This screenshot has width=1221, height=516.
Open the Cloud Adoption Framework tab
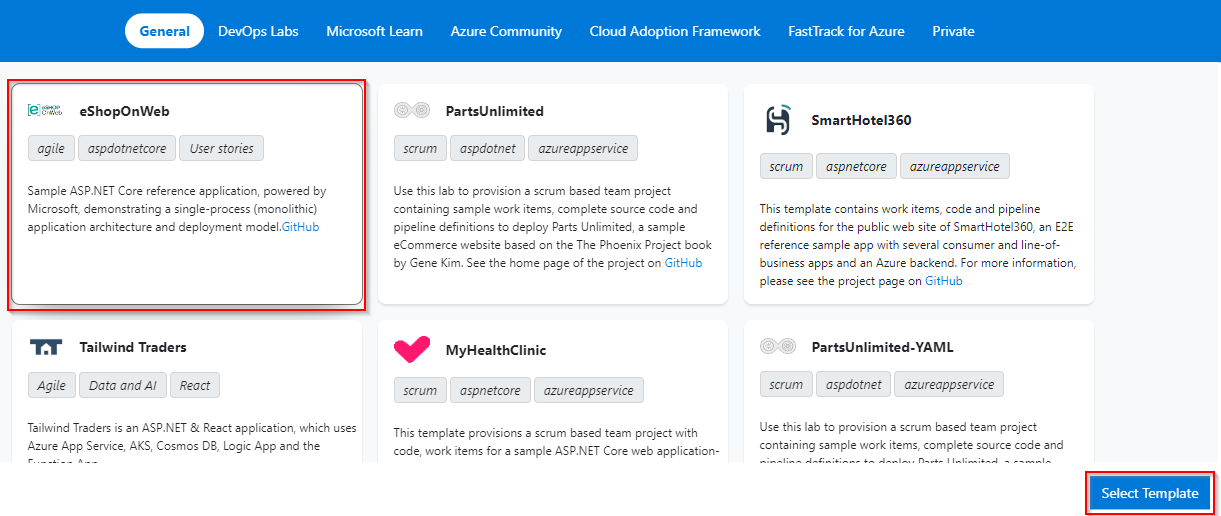click(675, 31)
